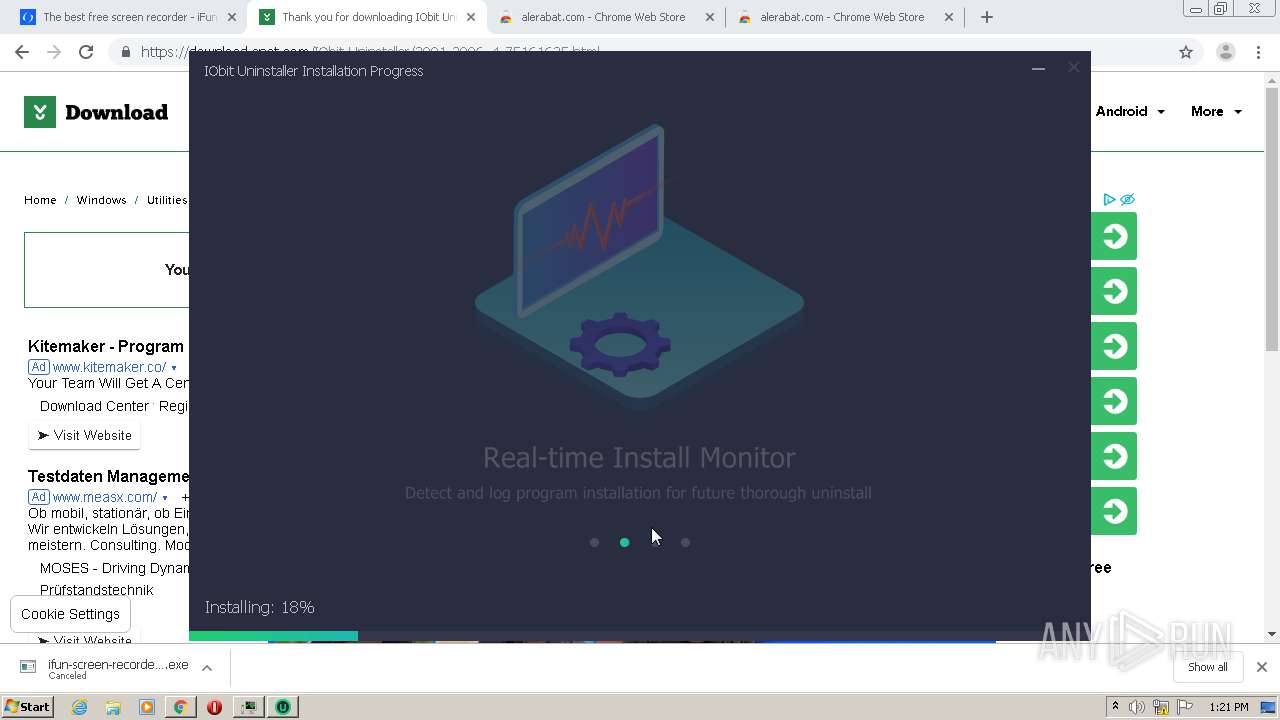Open Chrome from the taskbar
The height and width of the screenshot is (720, 1280).
(x=180, y=707)
